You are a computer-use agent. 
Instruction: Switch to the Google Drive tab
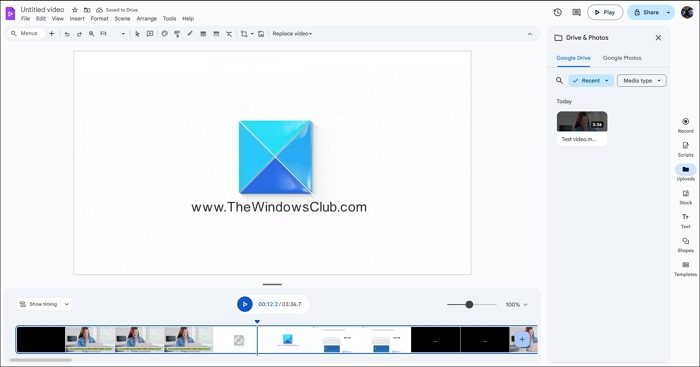coord(573,58)
